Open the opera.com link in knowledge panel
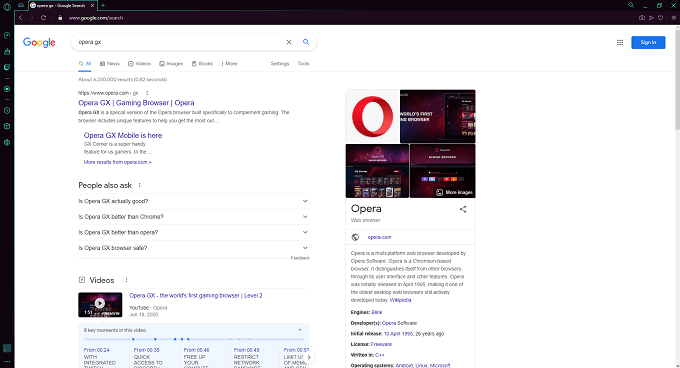This screenshot has height=368, width=680. pos(379,237)
